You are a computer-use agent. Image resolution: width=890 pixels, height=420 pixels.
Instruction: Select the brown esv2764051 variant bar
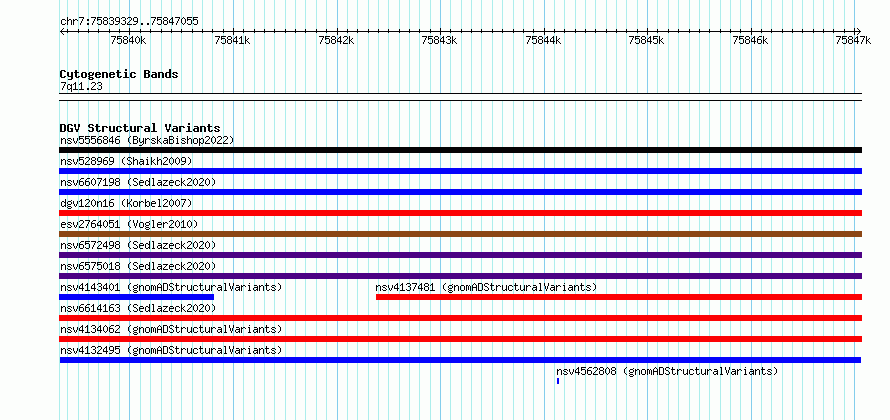(460, 234)
